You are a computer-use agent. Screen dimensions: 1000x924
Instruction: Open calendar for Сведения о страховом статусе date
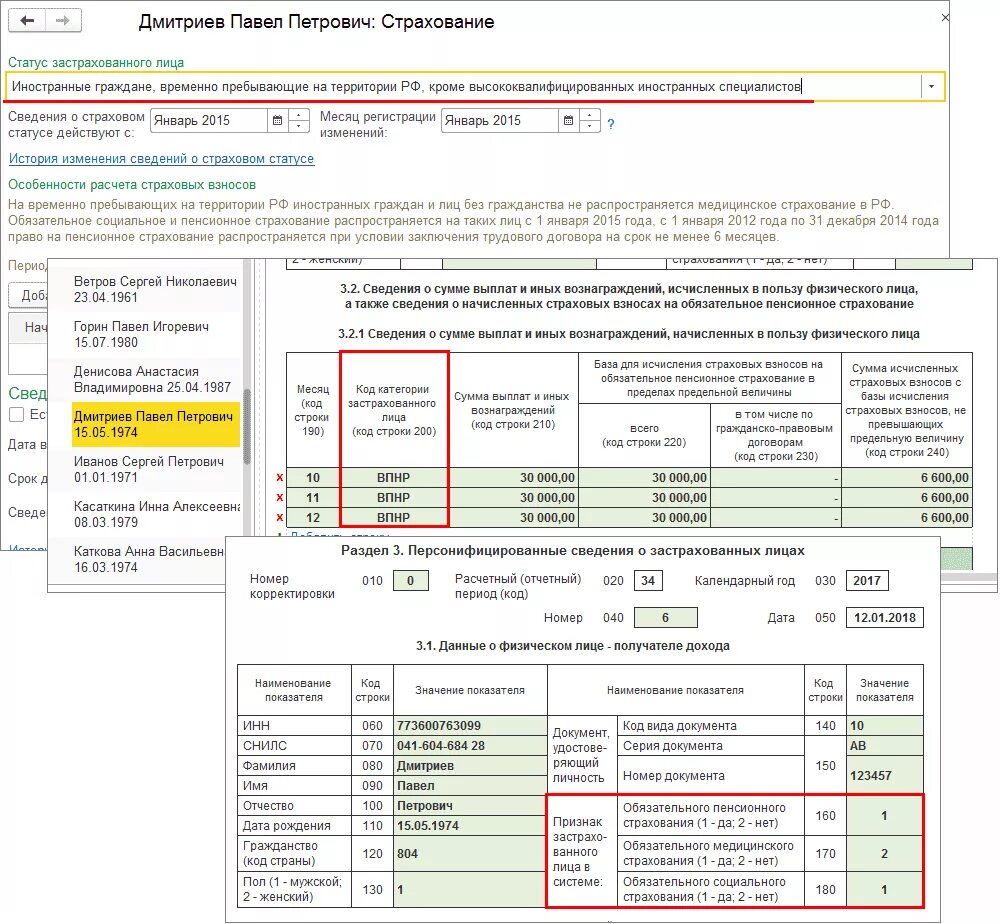[x=277, y=121]
